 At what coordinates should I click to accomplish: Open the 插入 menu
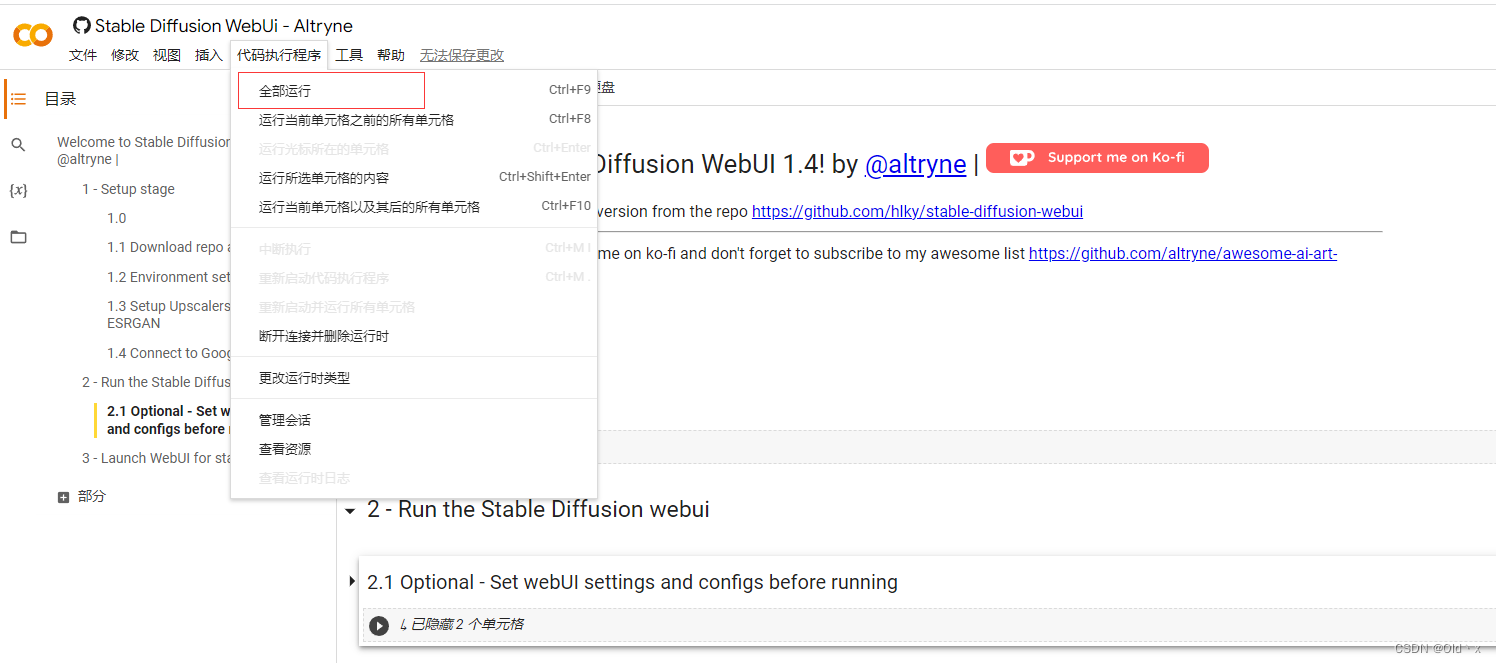[x=209, y=55]
